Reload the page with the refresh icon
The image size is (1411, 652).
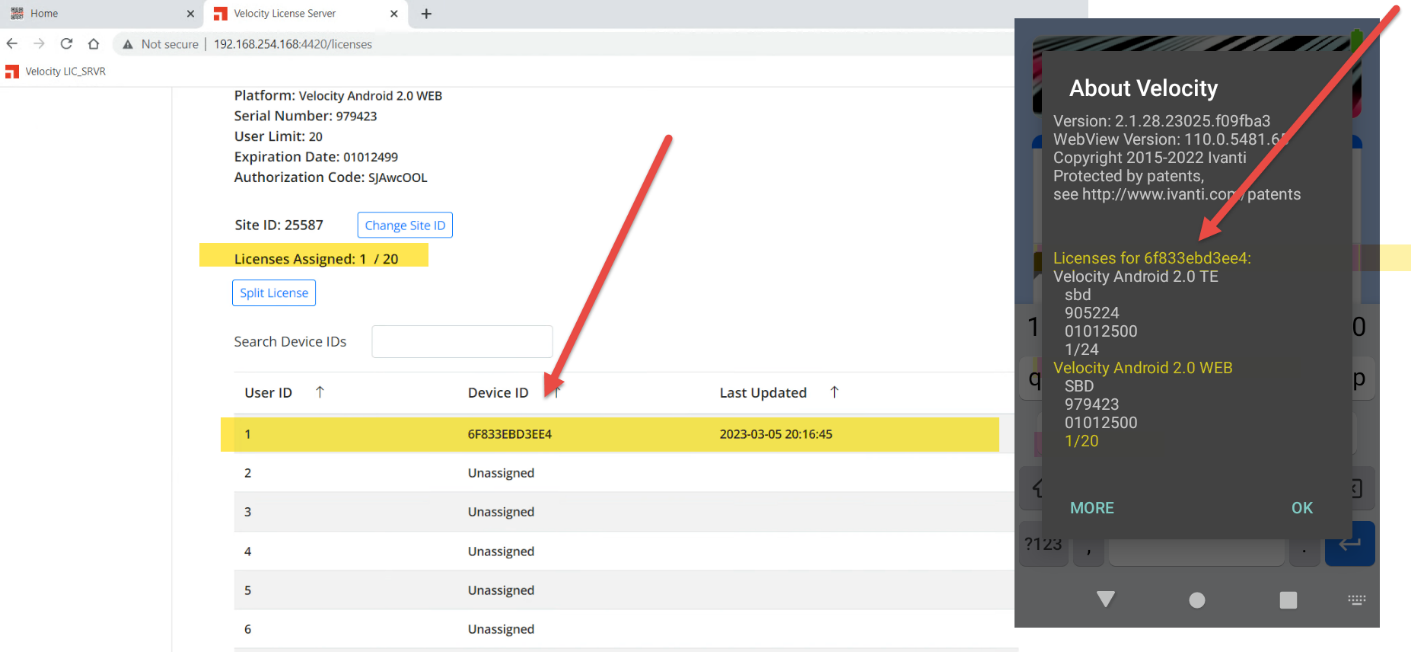coord(65,44)
